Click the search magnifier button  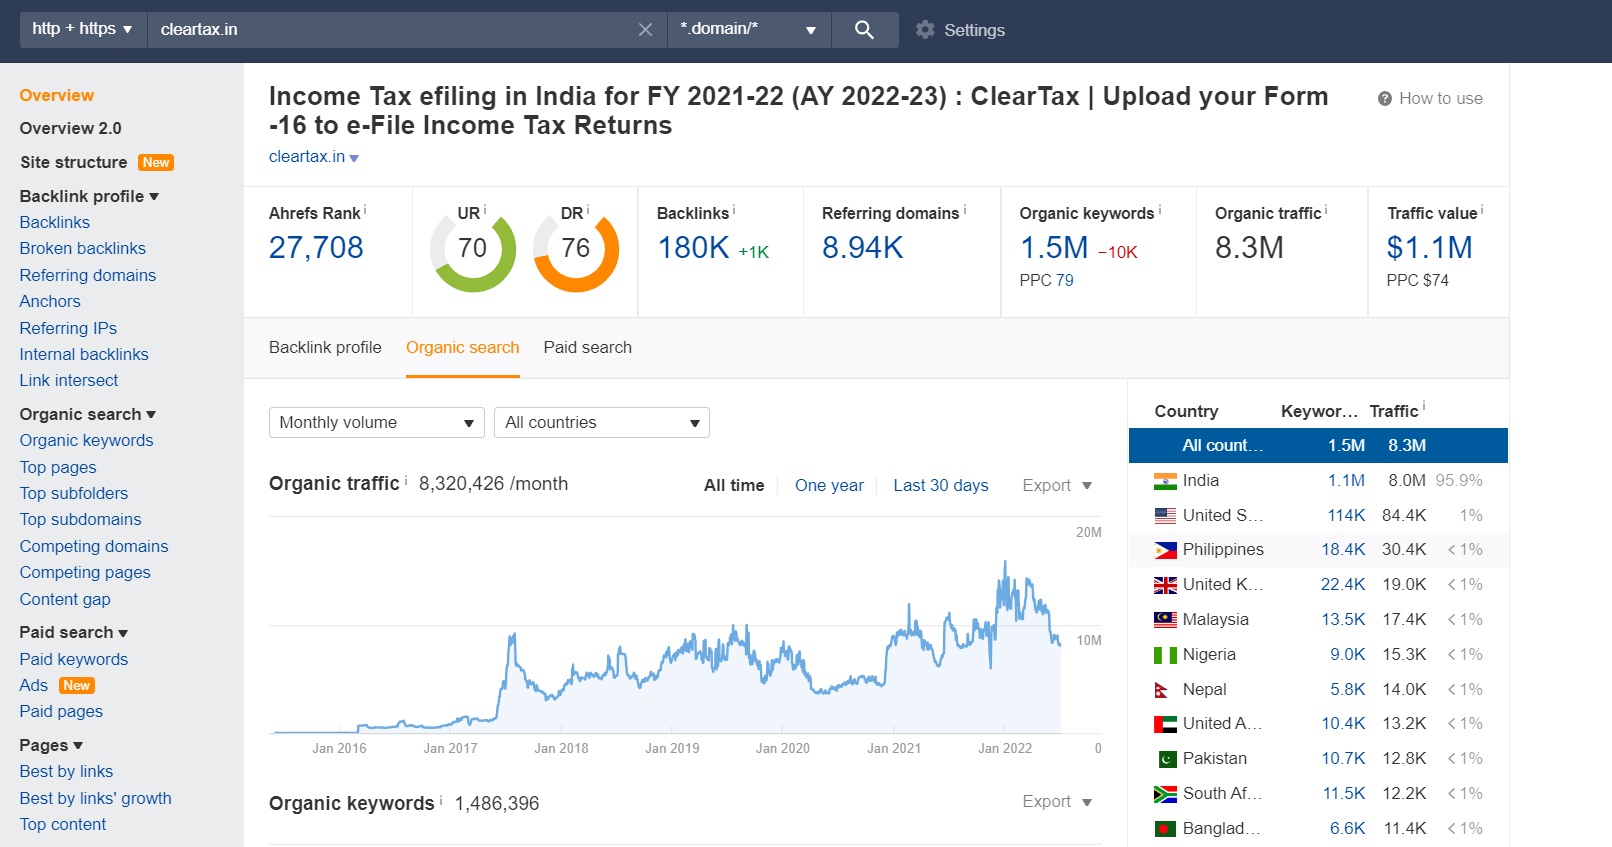[864, 30]
